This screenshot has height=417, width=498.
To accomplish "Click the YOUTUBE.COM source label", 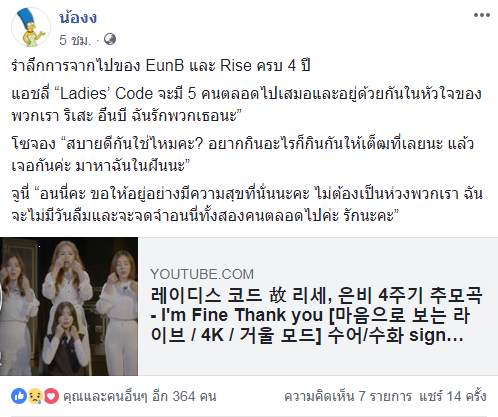I will point(202,274).
